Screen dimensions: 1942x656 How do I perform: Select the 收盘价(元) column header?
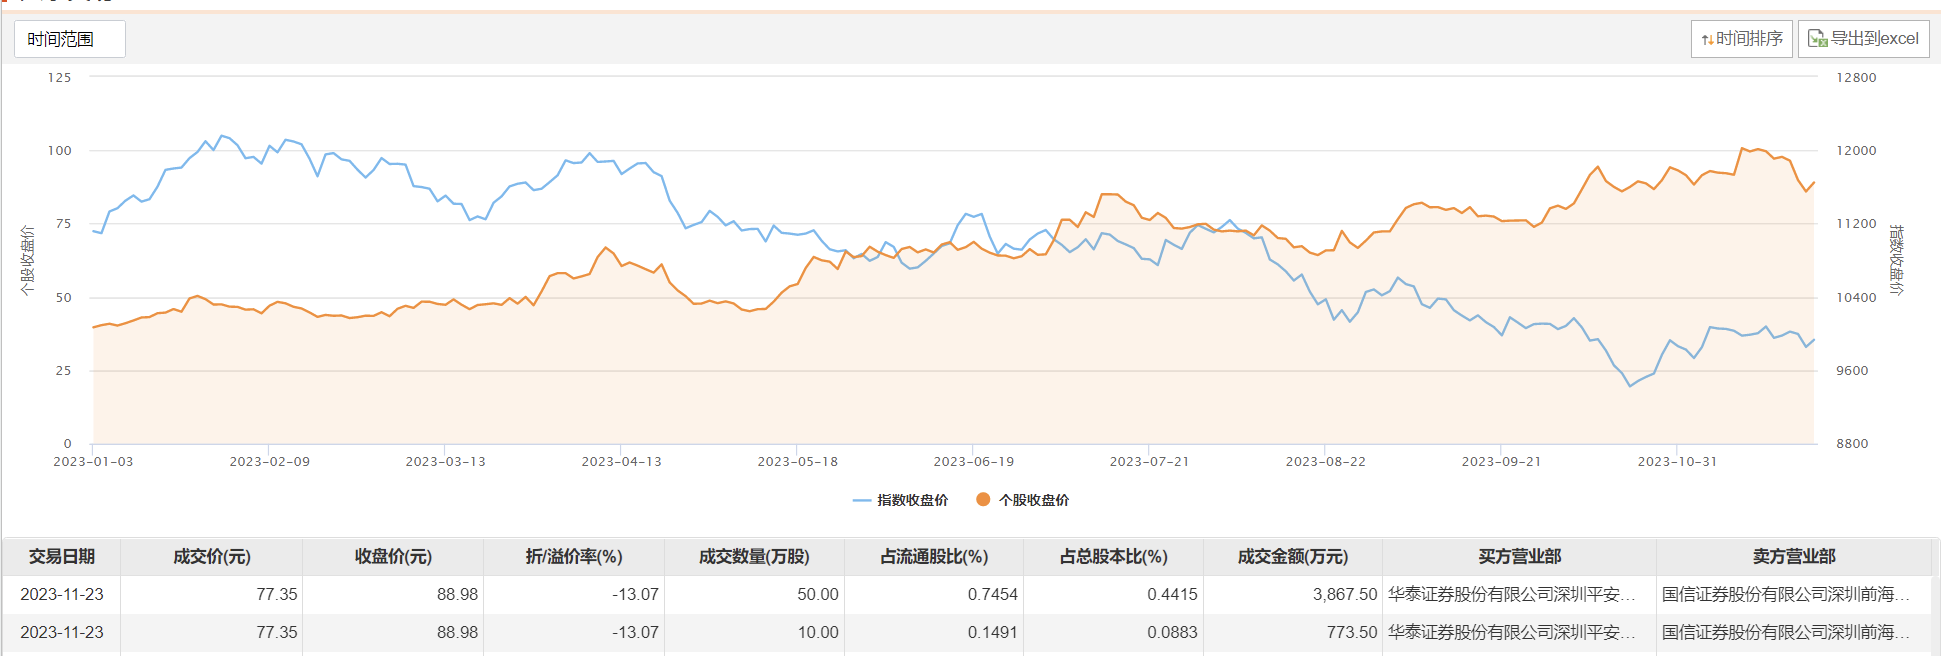click(393, 557)
